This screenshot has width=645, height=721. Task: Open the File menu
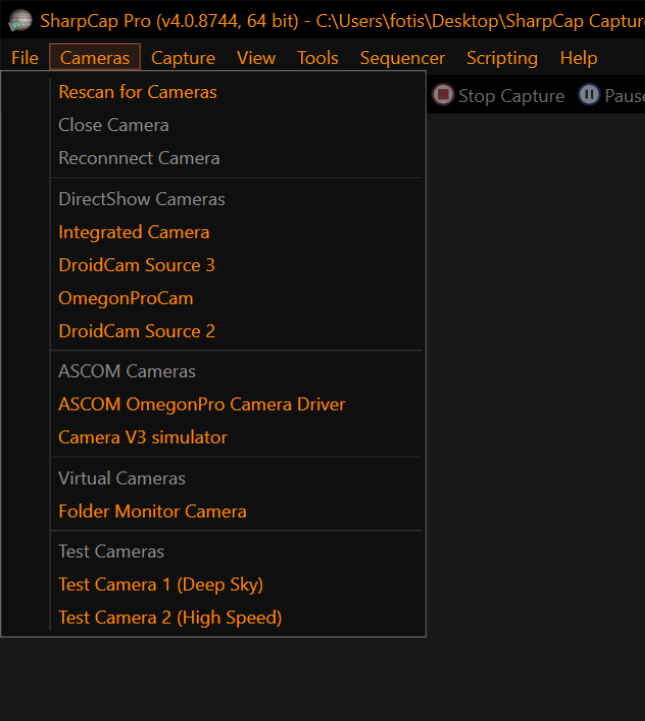pos(25,58)
